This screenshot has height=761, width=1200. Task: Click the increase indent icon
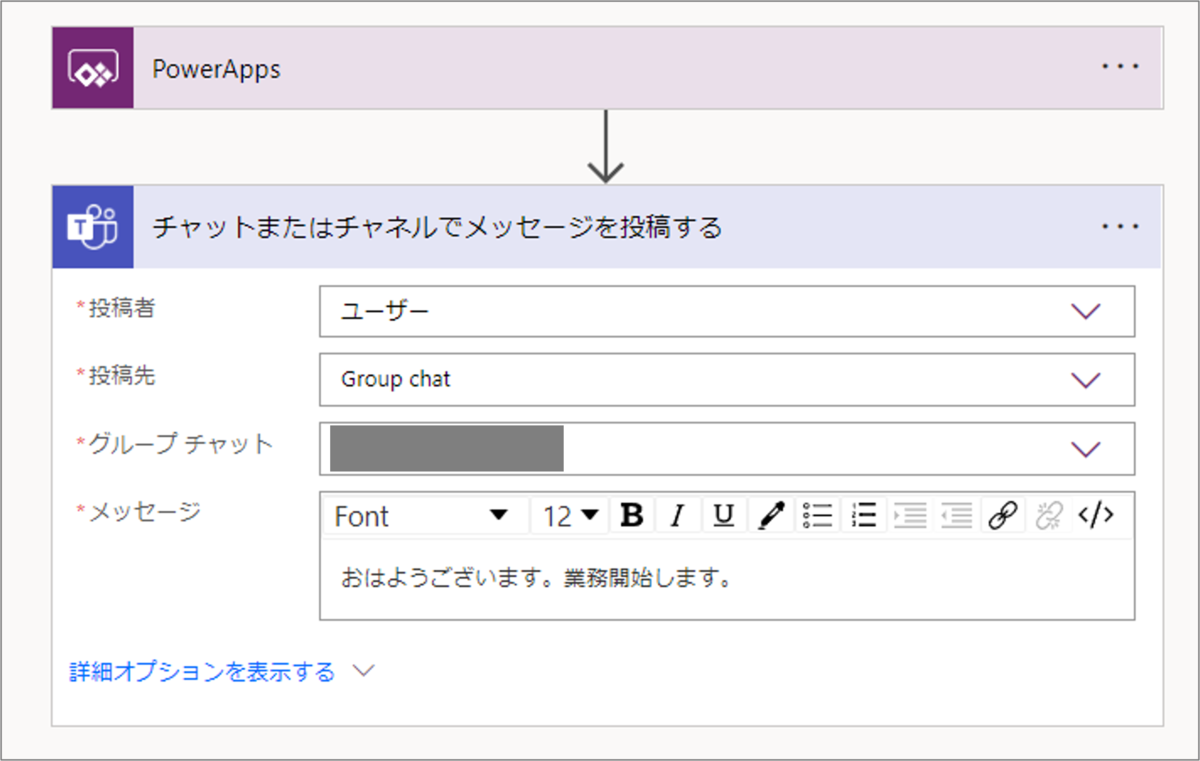(x=910, y=516)
